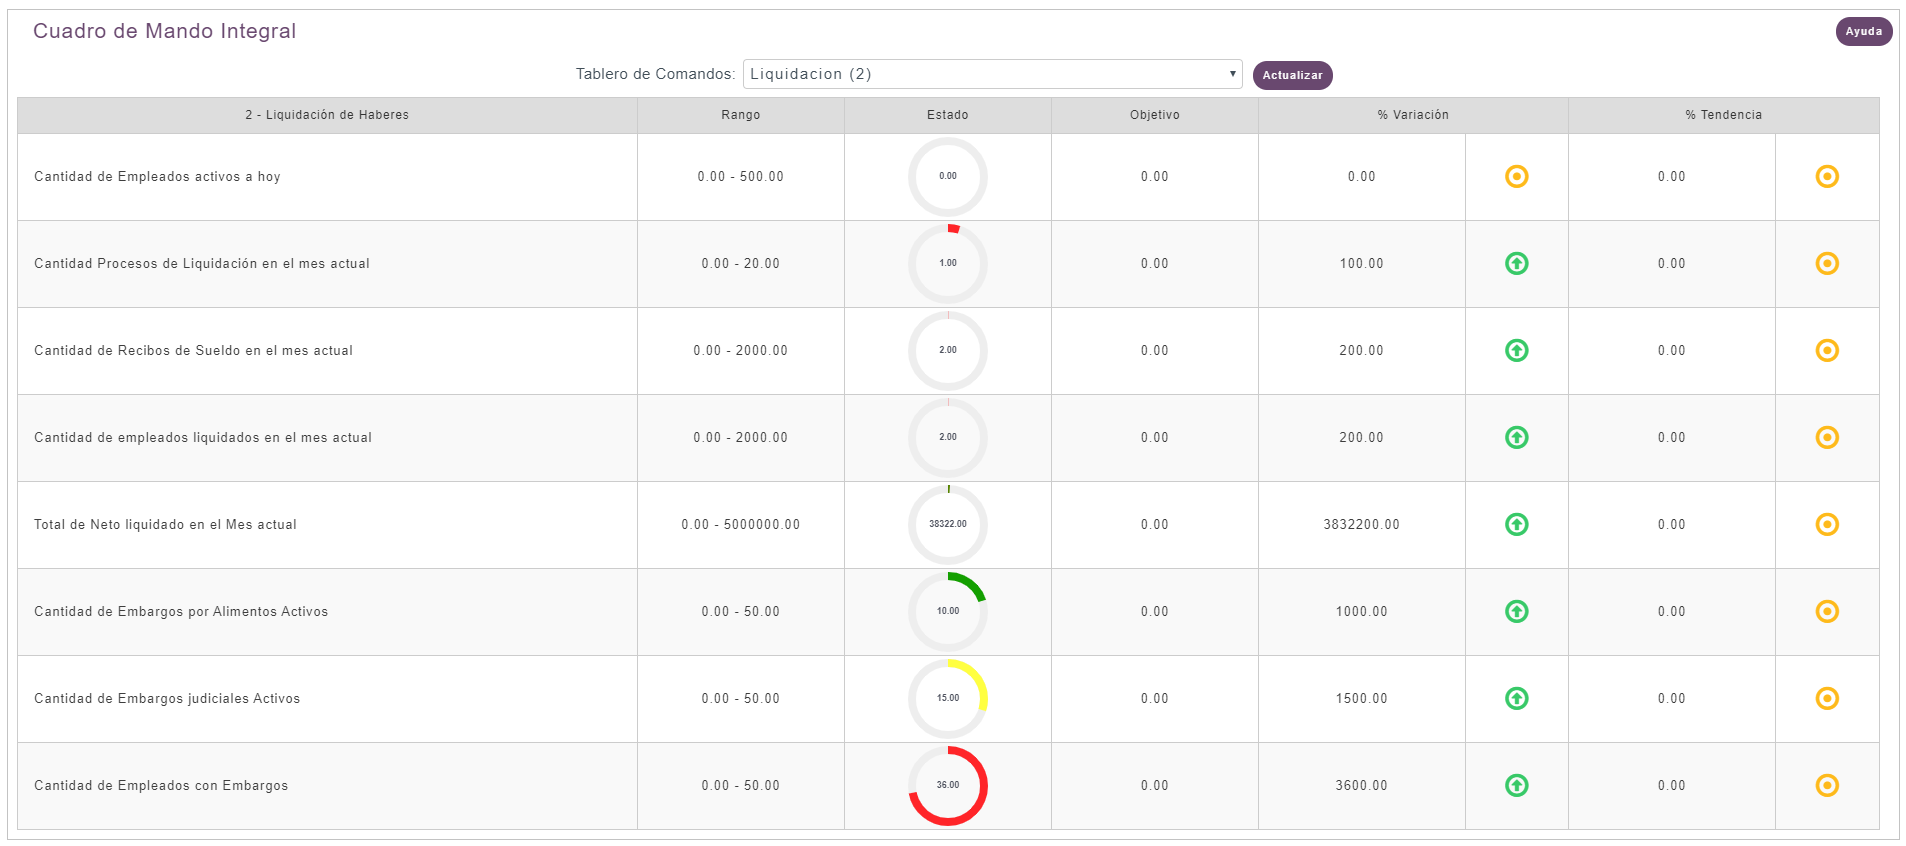Image resolution: width=1906 pixels, height=846 pixels.
Task: Open the Tablero de Comandos dropdown
Action: 992,74
